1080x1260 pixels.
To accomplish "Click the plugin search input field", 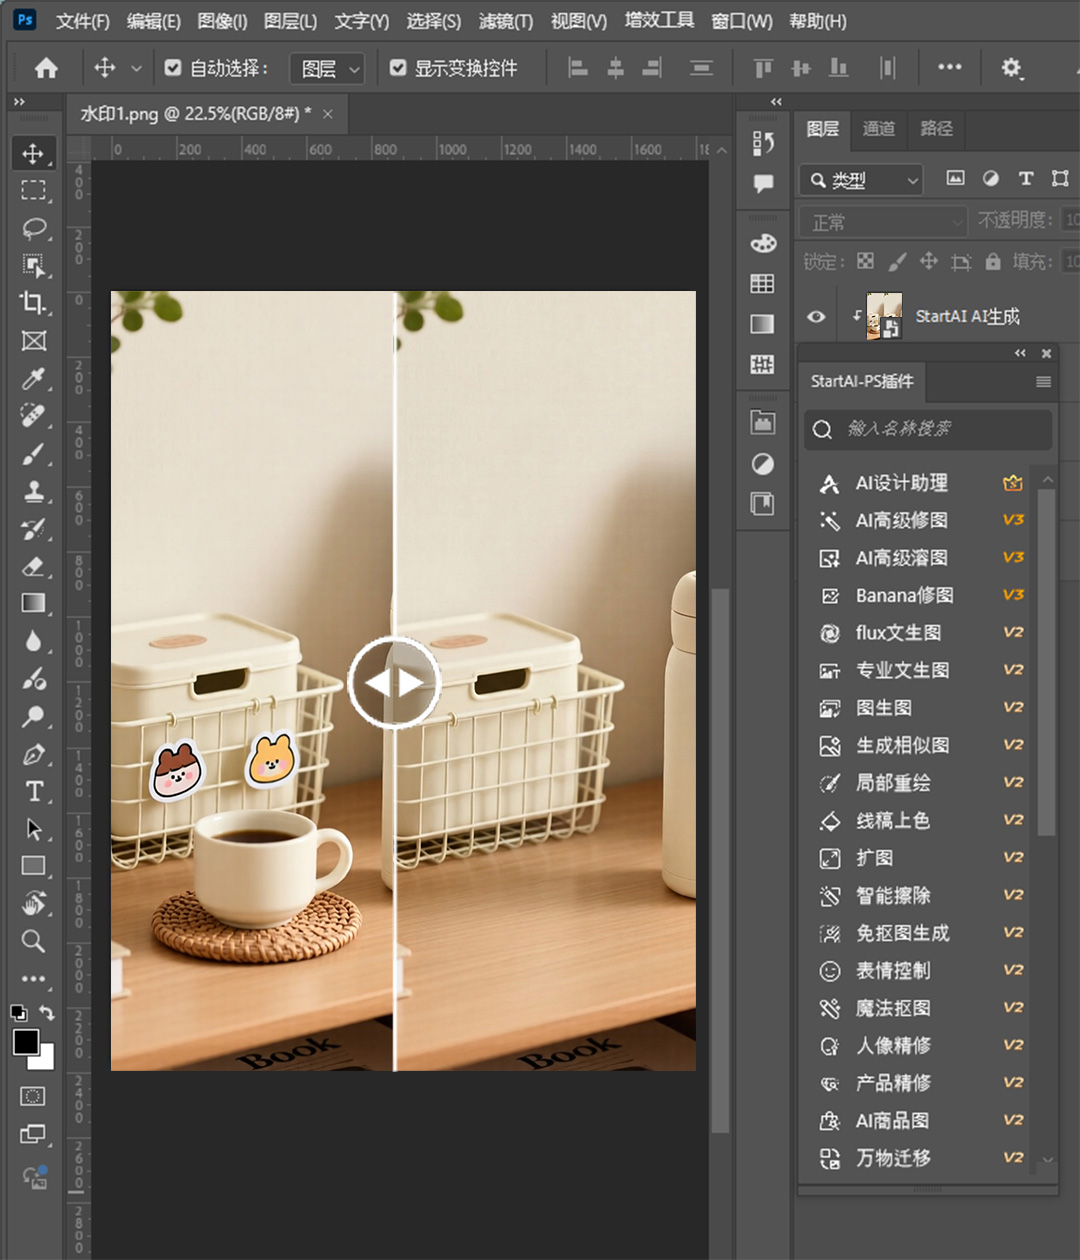I will pyautogui.click(x=930, y=429).
